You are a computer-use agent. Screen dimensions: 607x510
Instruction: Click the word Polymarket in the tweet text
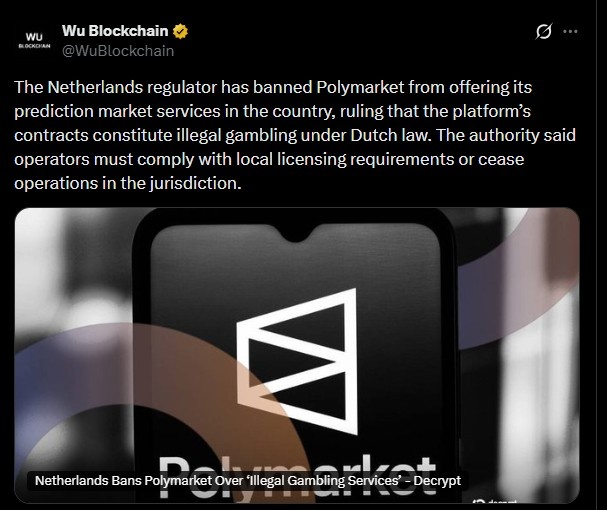(360, 87)
